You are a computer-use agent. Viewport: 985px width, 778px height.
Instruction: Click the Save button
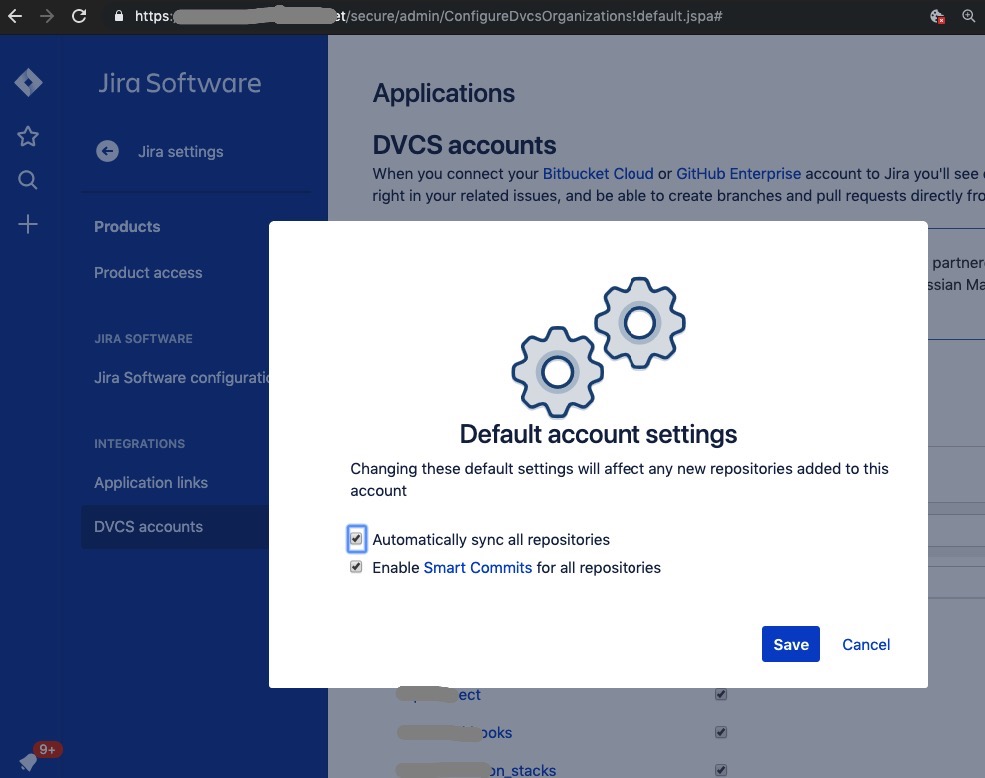[790, 644]
